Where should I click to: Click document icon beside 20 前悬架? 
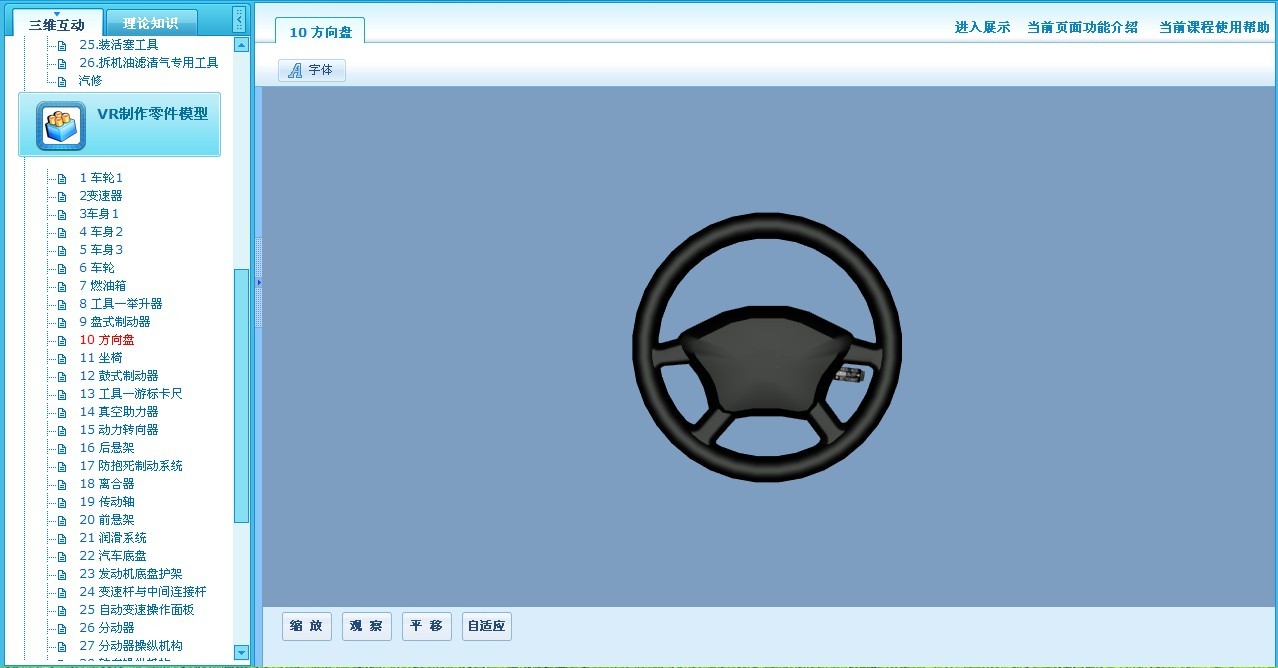point(62,520)
